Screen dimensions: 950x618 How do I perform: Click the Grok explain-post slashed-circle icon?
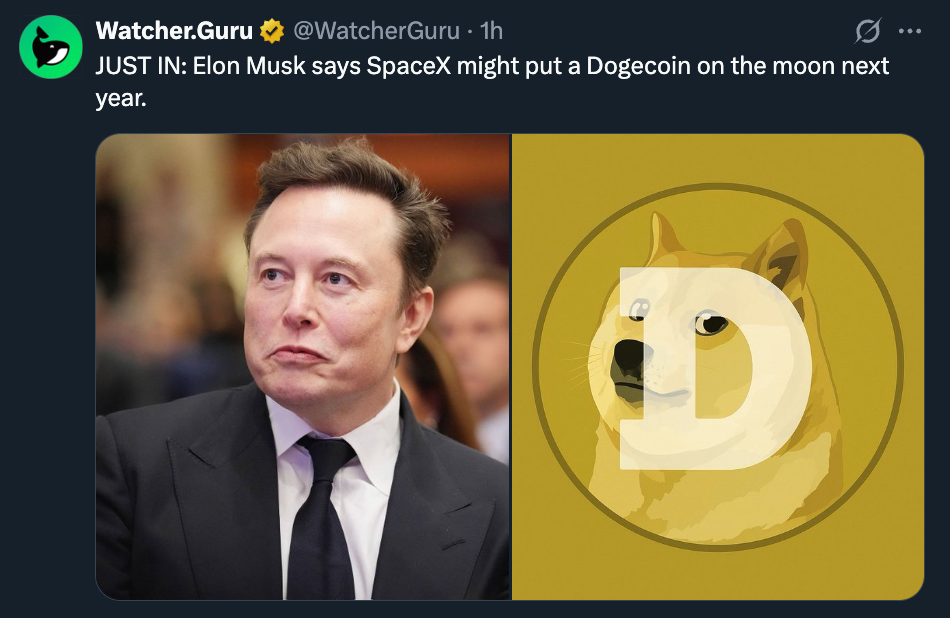coord(867,31)
